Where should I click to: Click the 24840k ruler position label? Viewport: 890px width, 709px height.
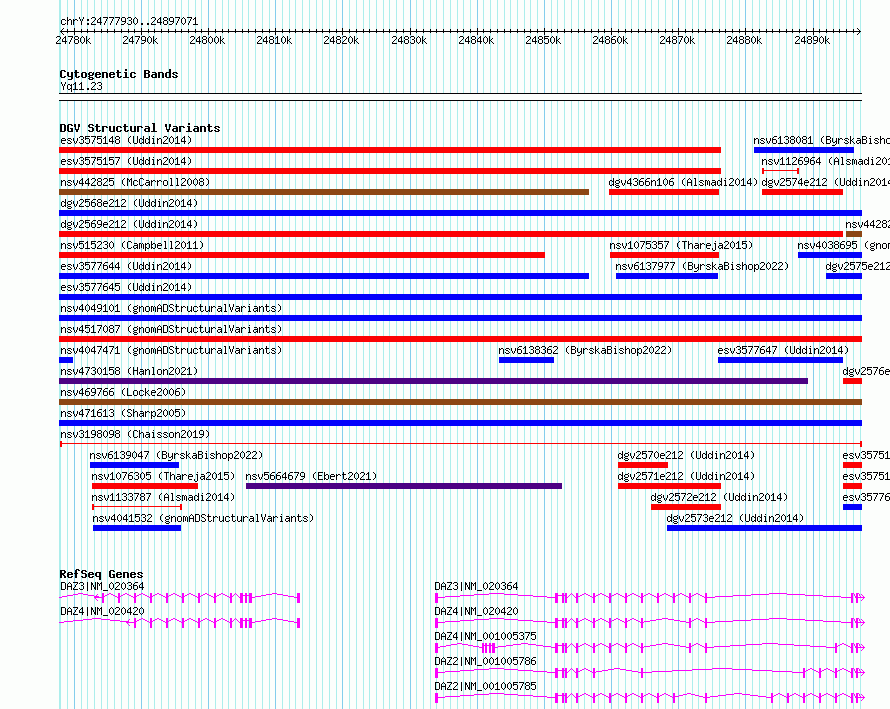(x=476, y=40)
